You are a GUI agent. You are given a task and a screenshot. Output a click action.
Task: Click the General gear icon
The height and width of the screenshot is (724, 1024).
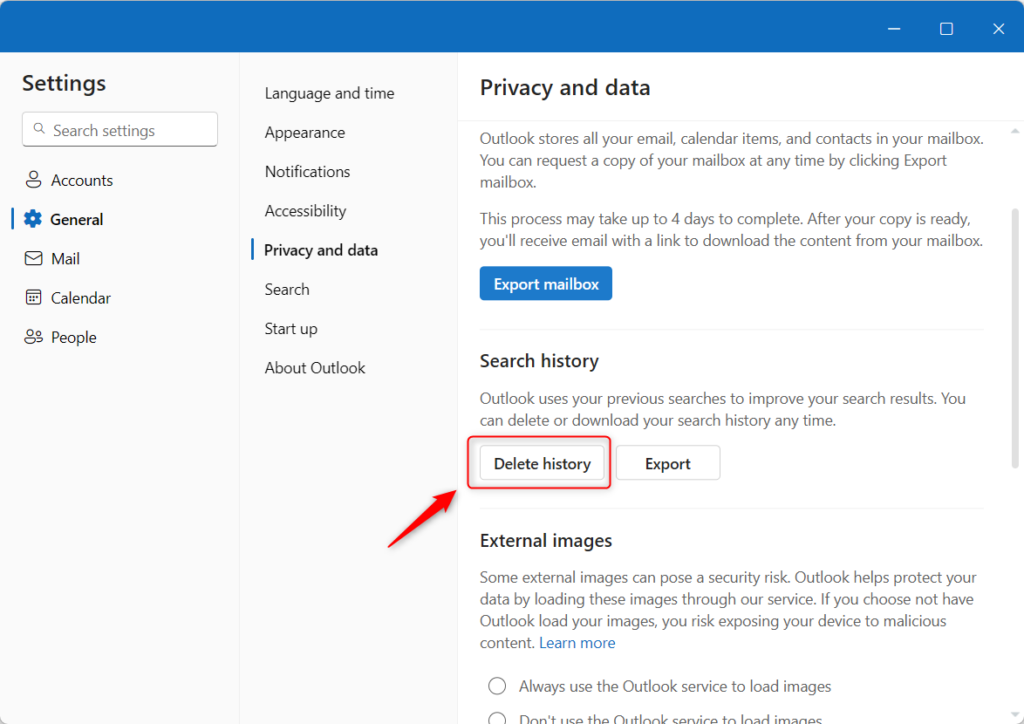[x=33, y=219]
